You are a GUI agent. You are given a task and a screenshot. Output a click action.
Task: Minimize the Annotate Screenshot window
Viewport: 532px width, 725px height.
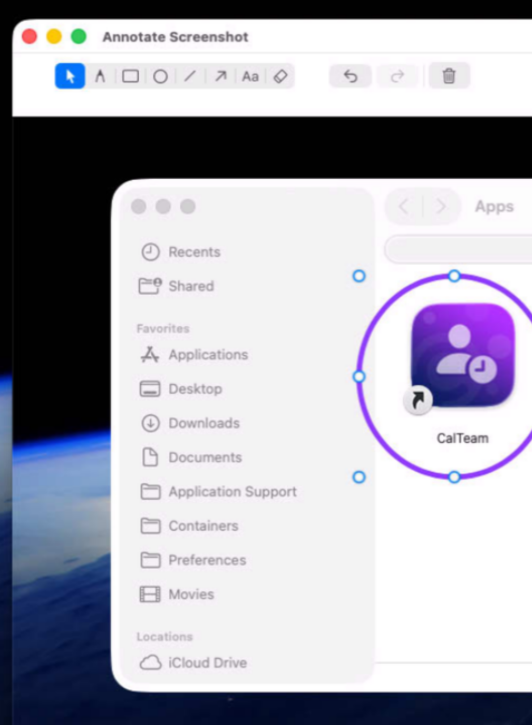coord(54,37)
